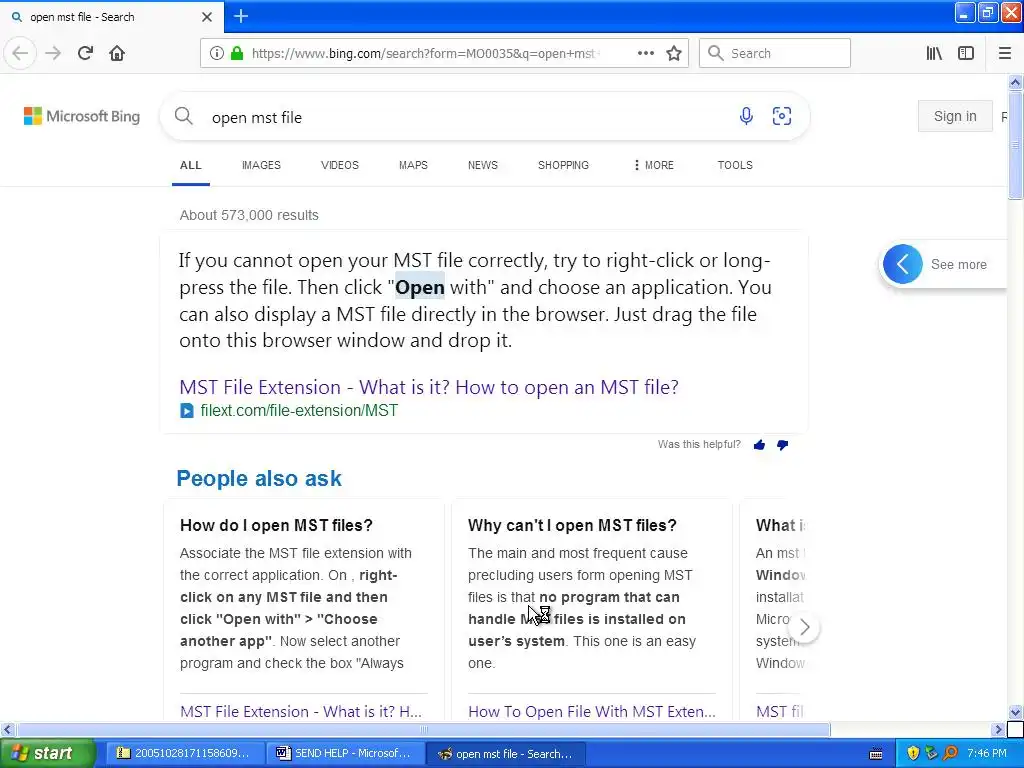Open 'MST File Extension - What is it? H...' card link
This screenshot has width=1024, height=768.
click(300, 711)
